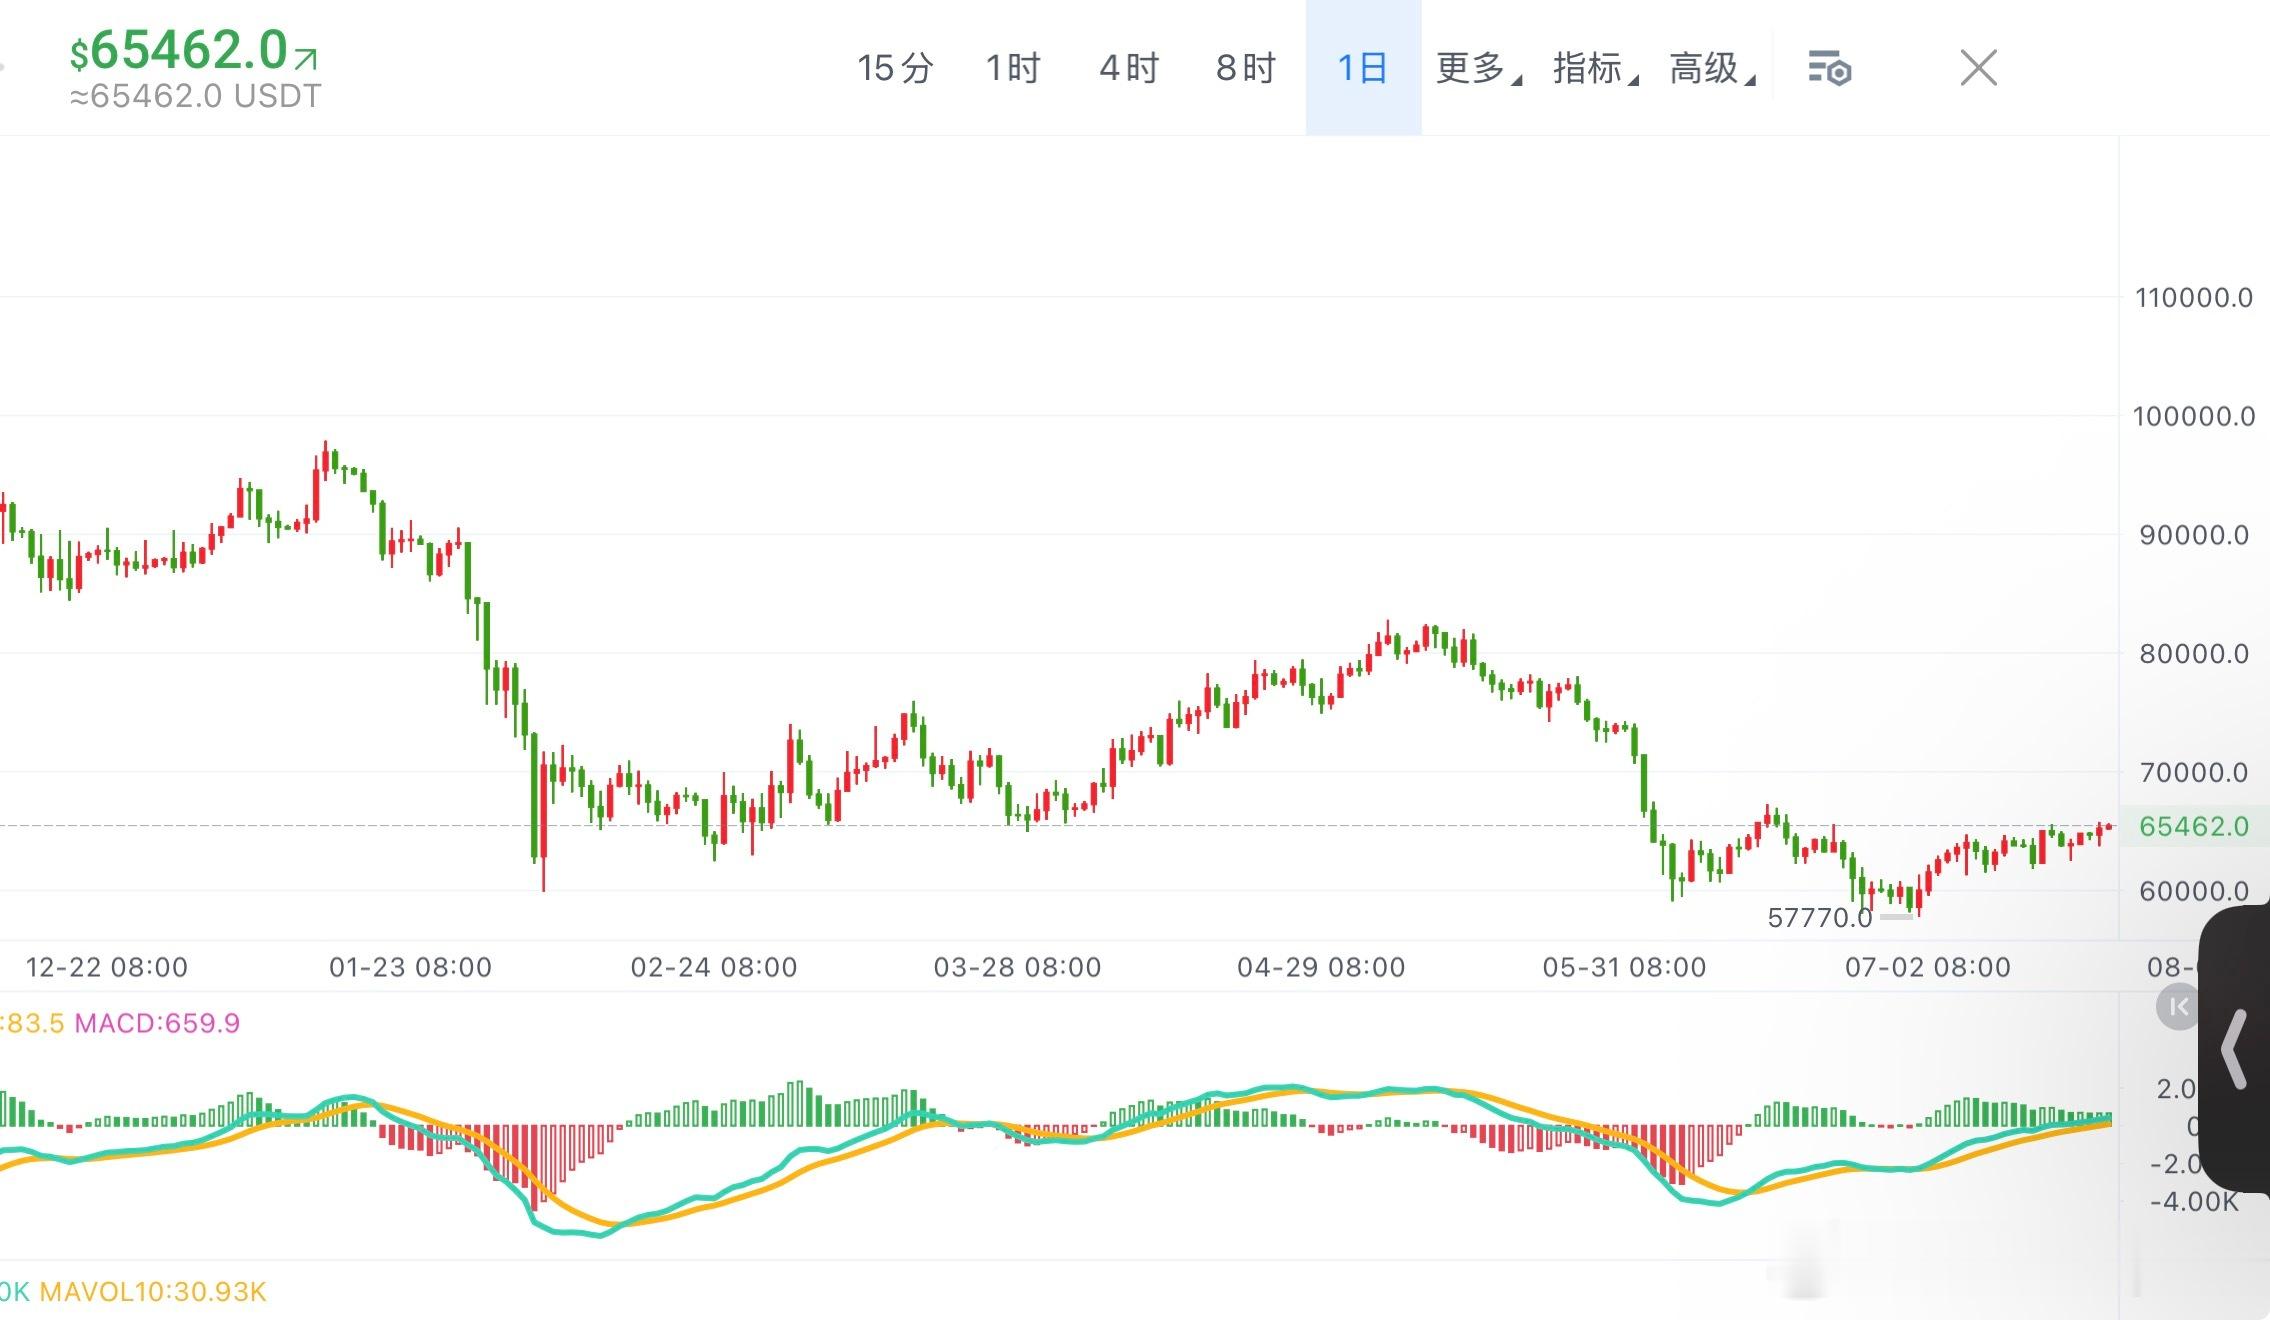The image size is (2270, 1320).
Task: Click the 100000.0 price axis label
Action: pos(2194,416)
